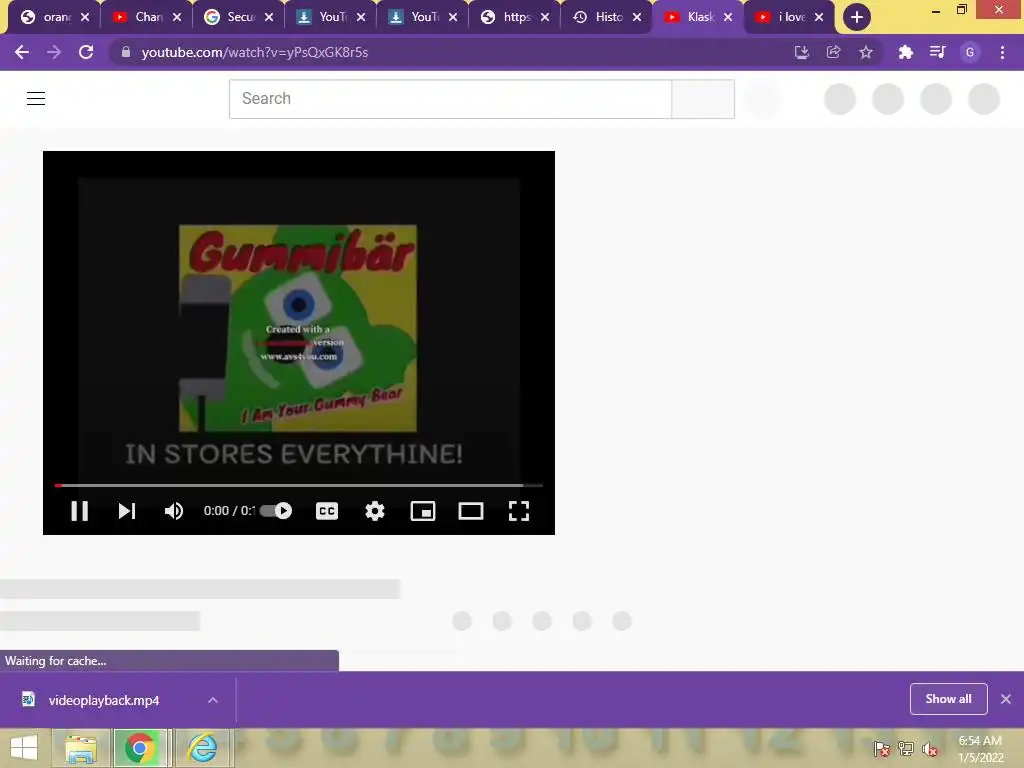Screen dimensions: 1024x768
Task: Pause the video with the pause button
Action: (x=80, y=511)
